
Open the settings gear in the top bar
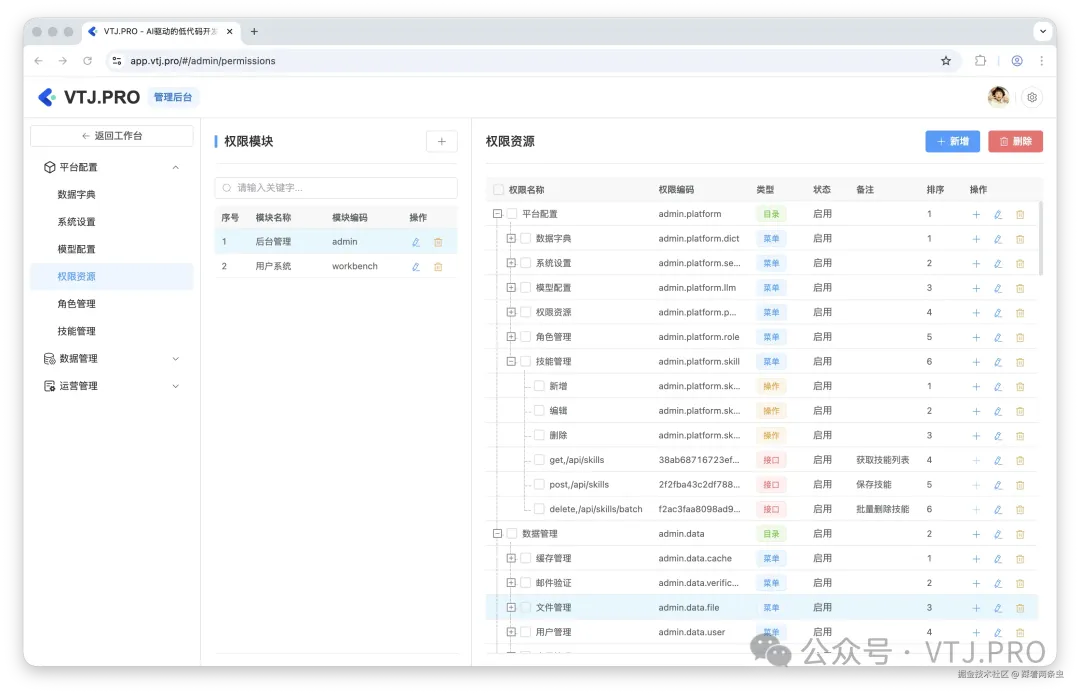click(x=1032, y=97)
